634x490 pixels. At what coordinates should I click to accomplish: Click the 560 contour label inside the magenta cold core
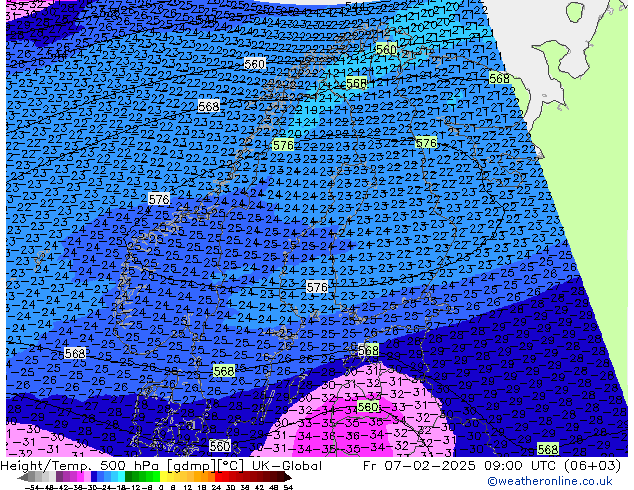pyautogui.click(x=368, y=406)
